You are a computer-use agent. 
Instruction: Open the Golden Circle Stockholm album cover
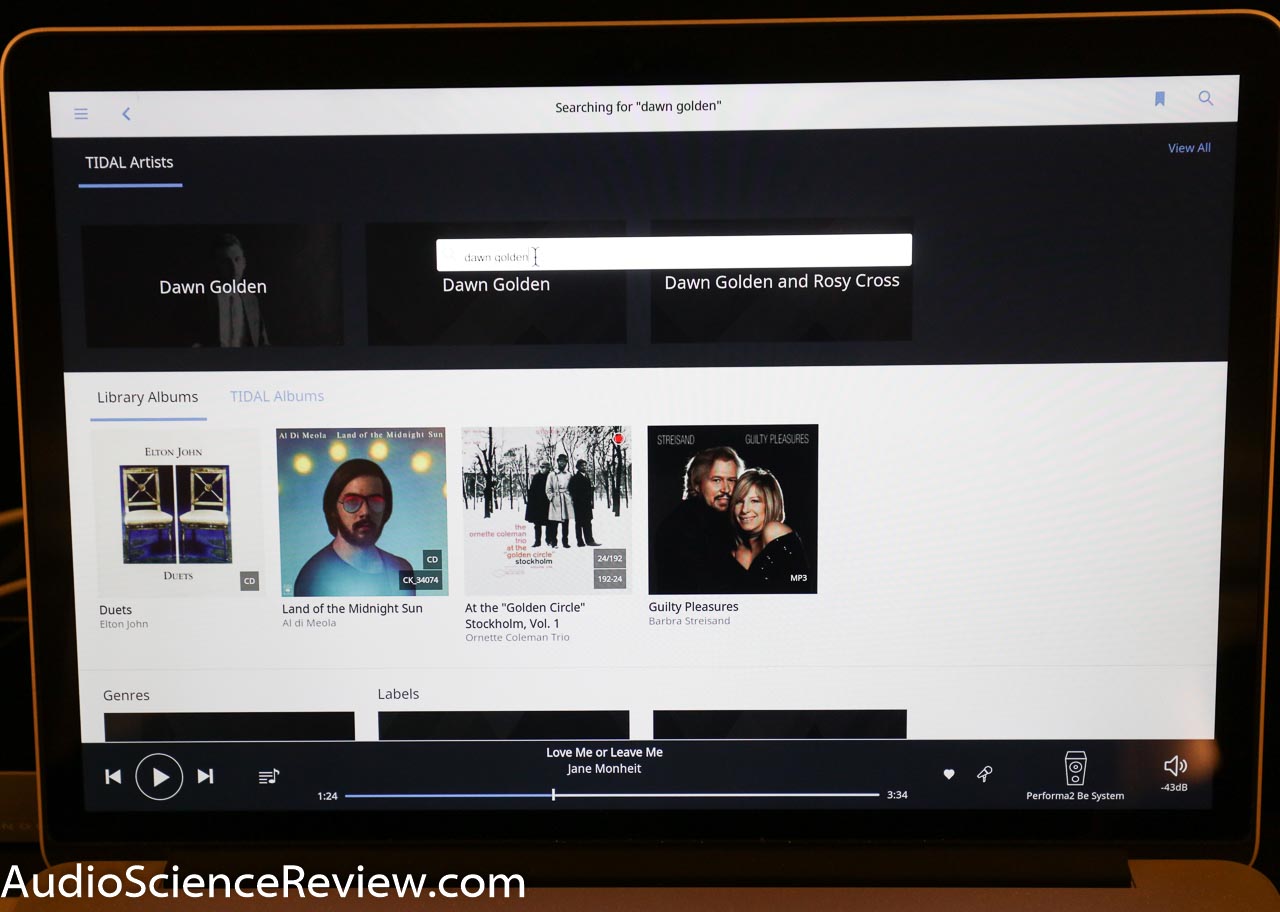click(547, 510)
